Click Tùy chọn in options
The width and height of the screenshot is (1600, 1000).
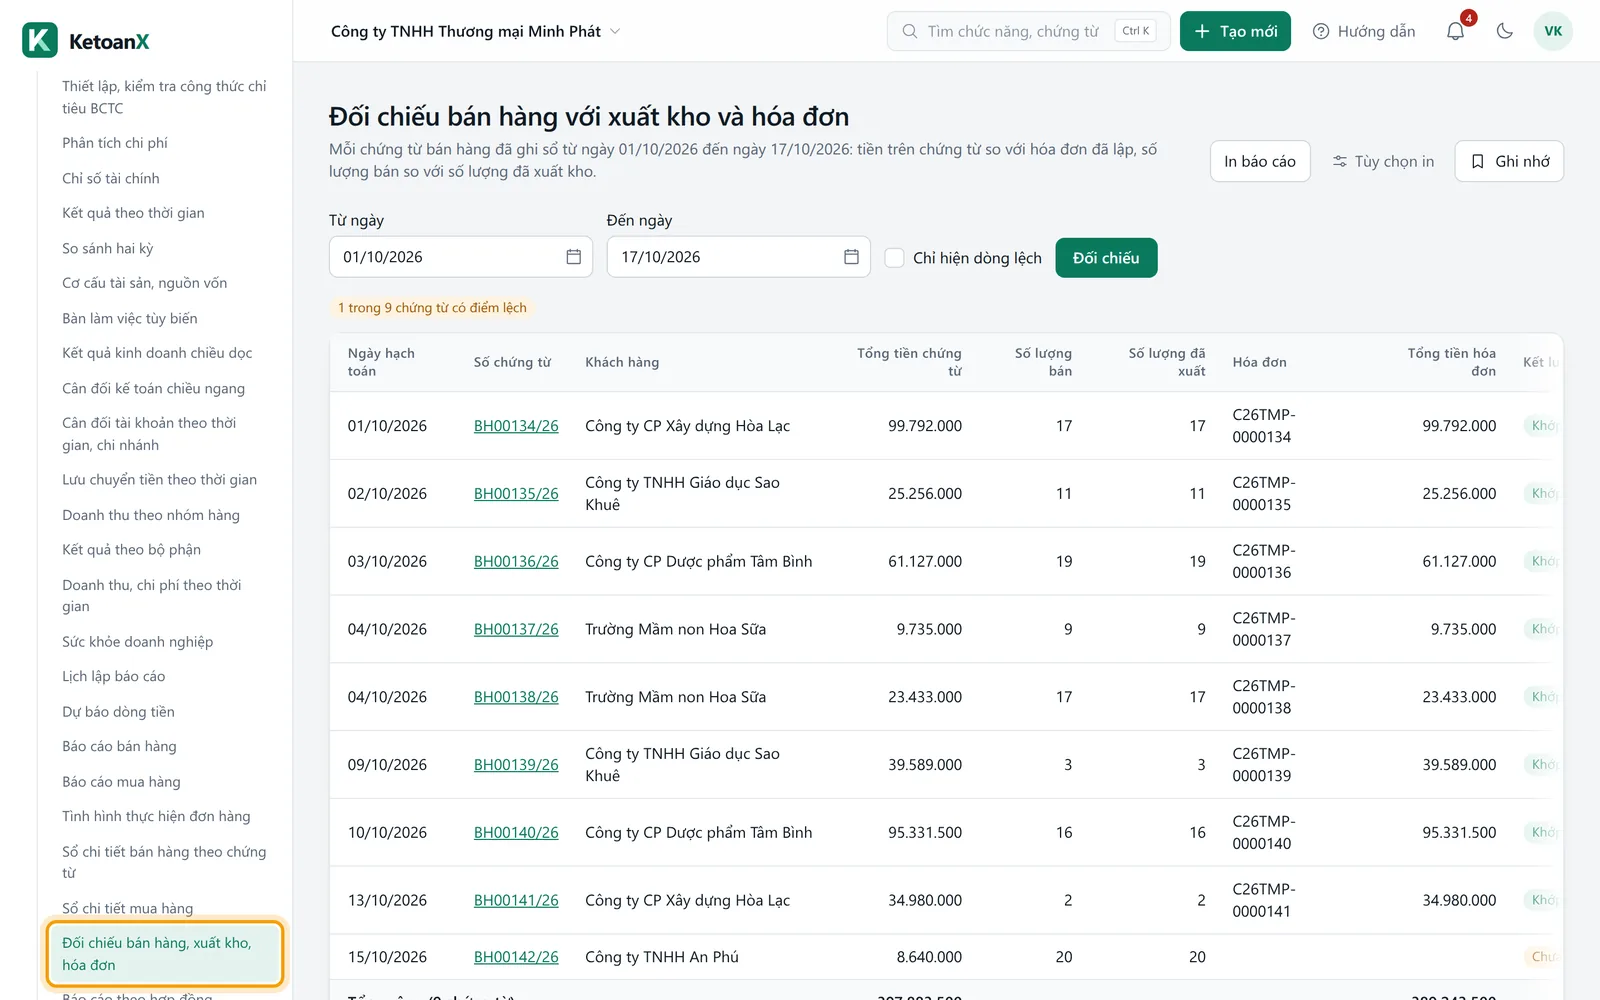tap(1383, 161)
